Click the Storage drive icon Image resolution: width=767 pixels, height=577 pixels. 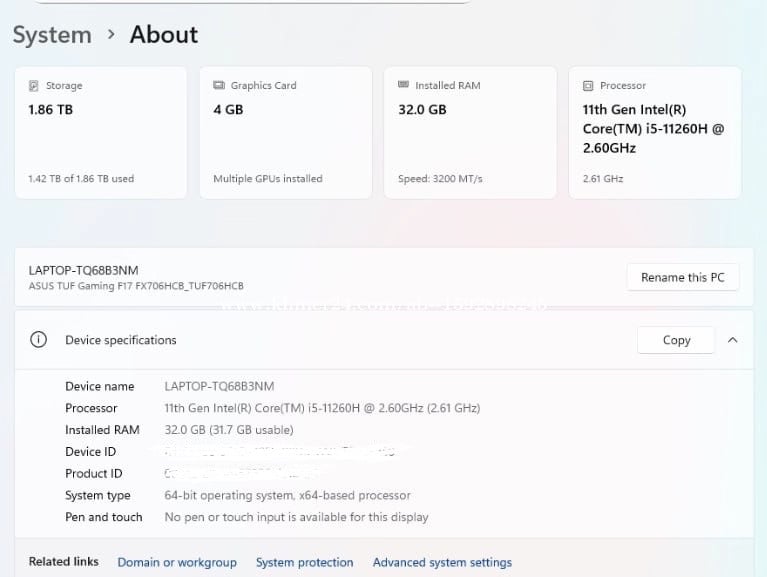(x=35, y=86)
